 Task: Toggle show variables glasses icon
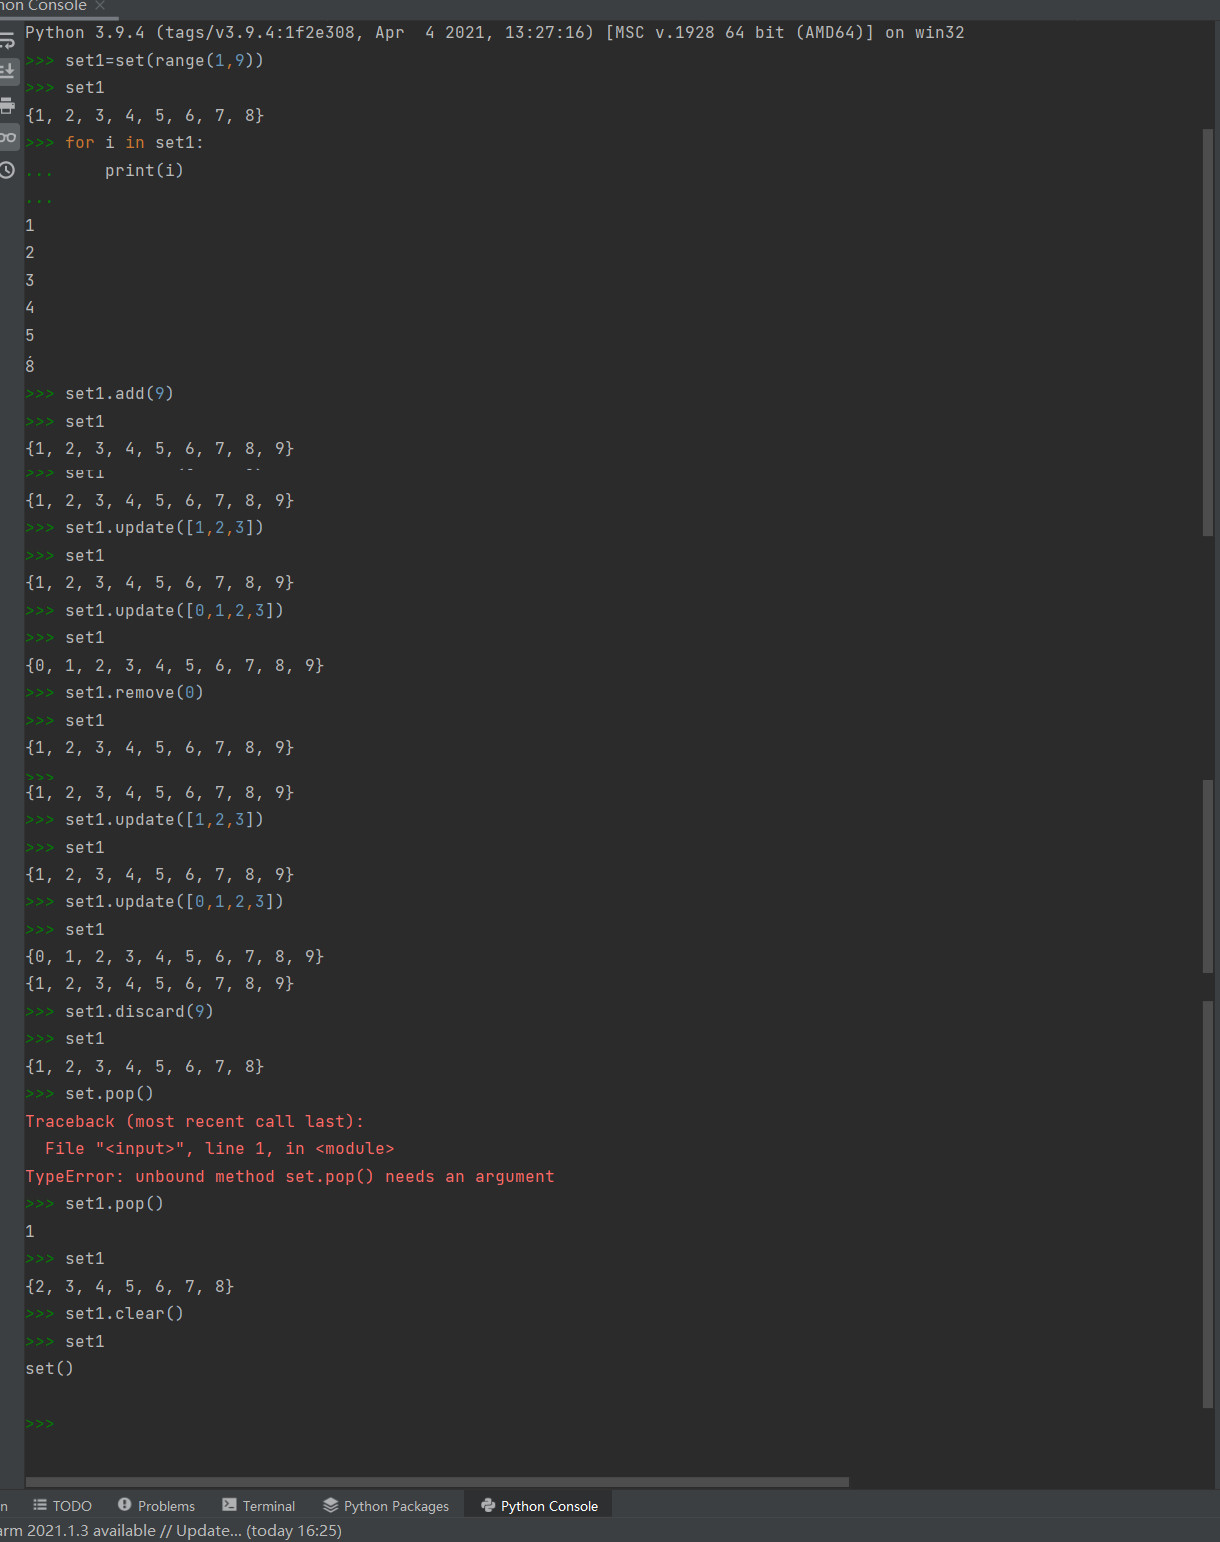tap(8, 137)
